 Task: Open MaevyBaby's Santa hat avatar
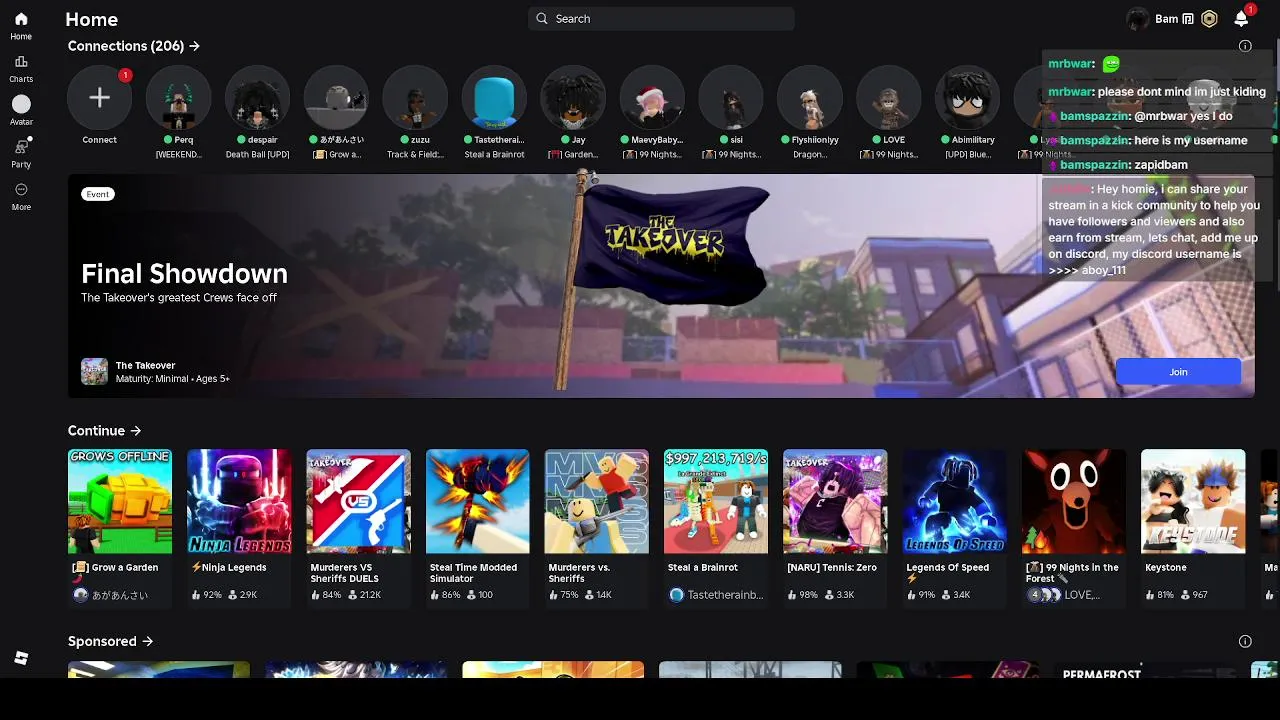point(652,97)
